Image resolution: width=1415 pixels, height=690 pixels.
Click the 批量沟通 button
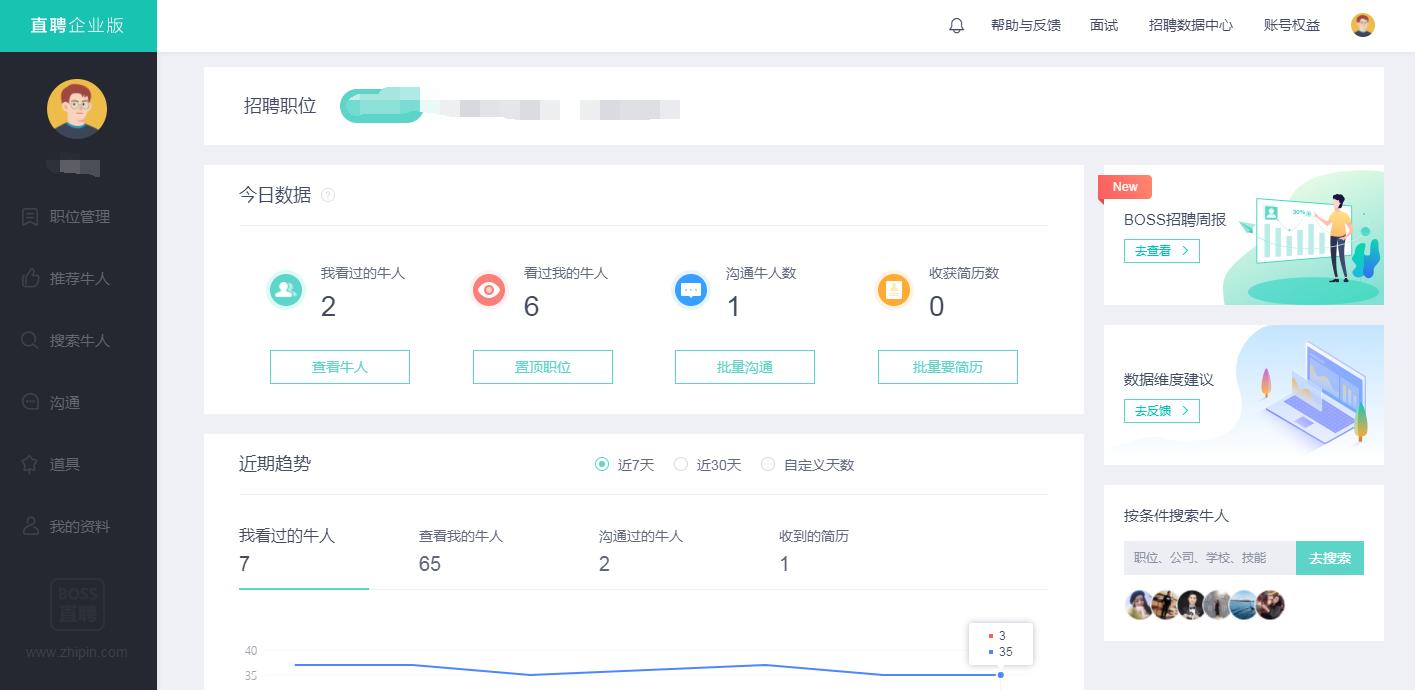[744, 367]
